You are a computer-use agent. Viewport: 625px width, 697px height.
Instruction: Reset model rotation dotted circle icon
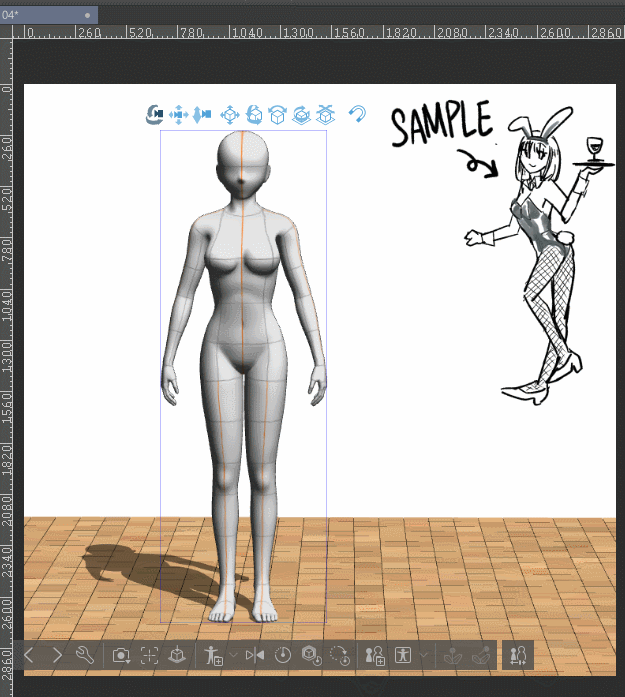(340, 655)
